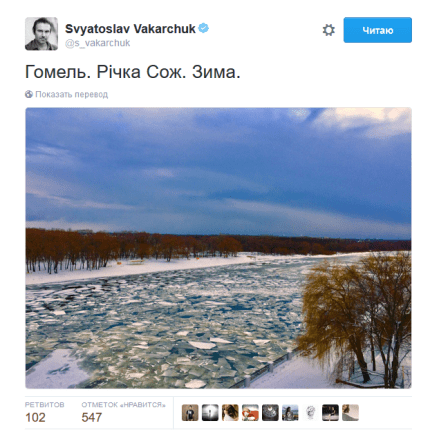The height and width of the screenshot is (430, 430).
Task: Click the eighth liker avatar
Action: pos(330,413)
